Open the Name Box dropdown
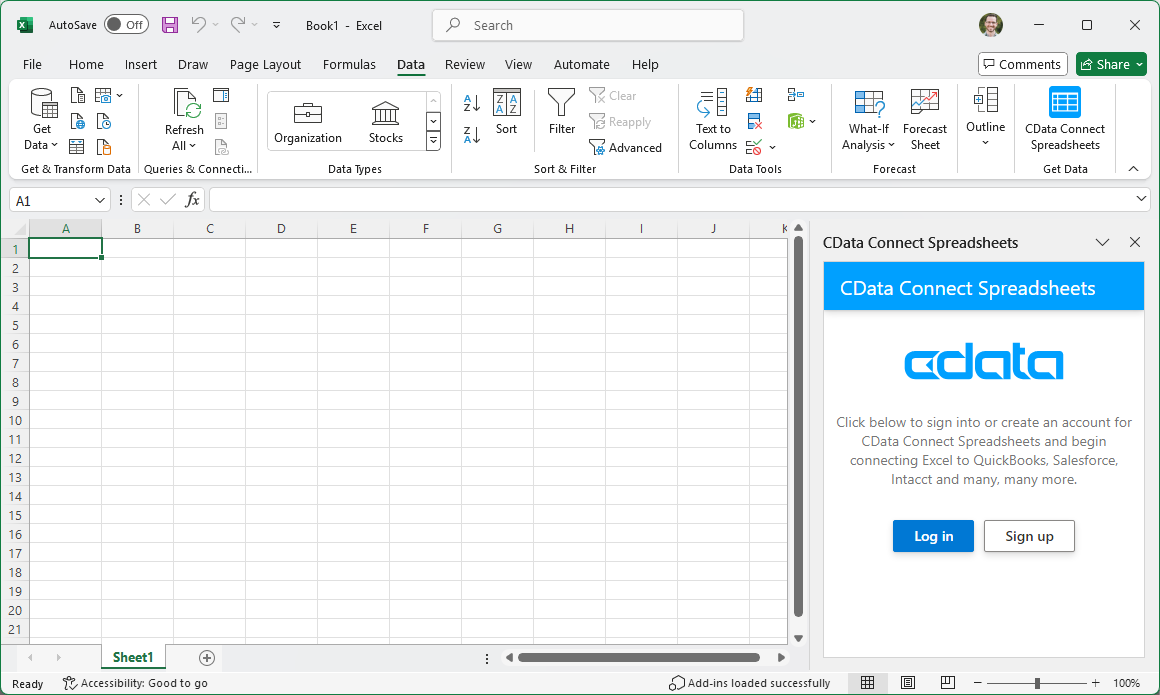 click(x=100, y=200)
